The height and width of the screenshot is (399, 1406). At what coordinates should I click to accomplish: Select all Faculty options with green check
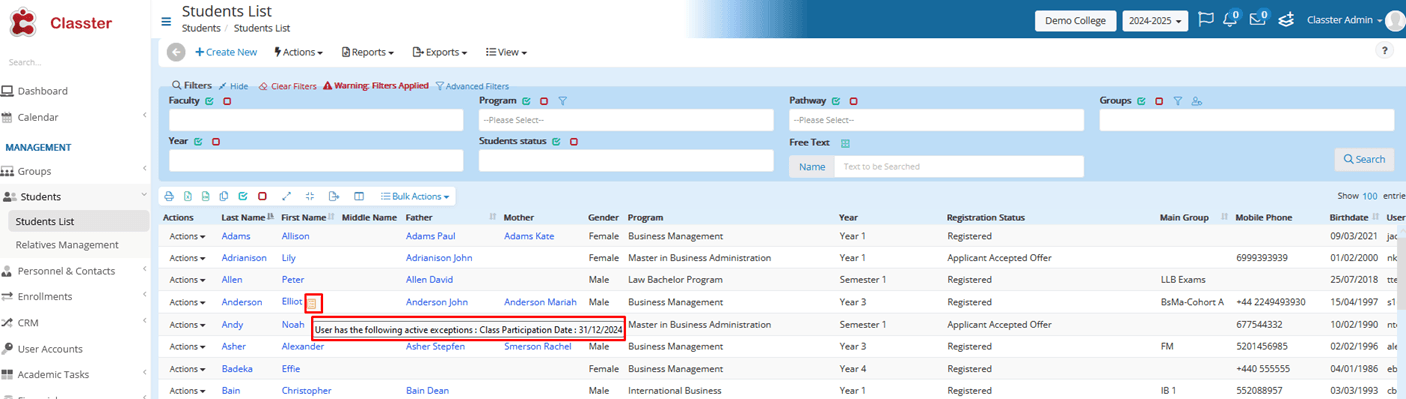pyautogui.click(x=209, y=101)
